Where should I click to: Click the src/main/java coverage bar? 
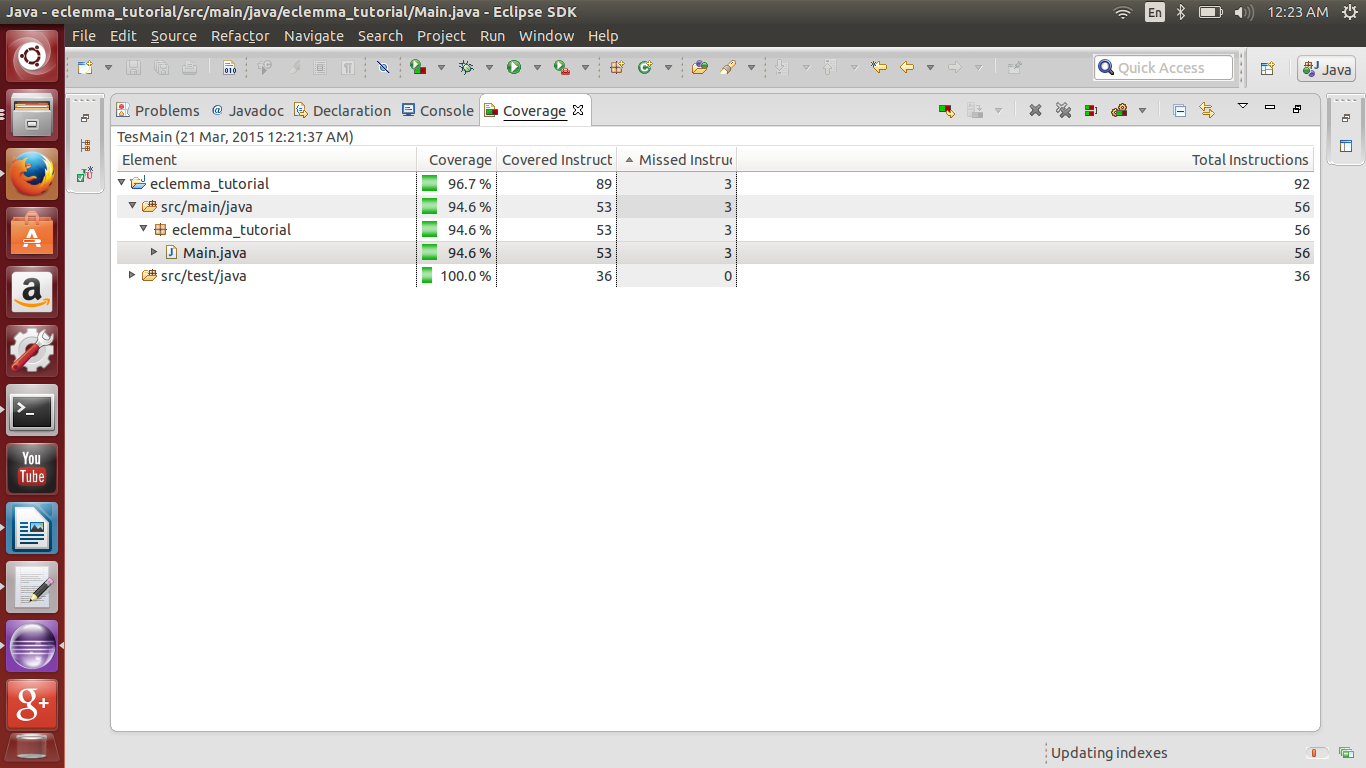pyautogui.click(x=429, y=206)
